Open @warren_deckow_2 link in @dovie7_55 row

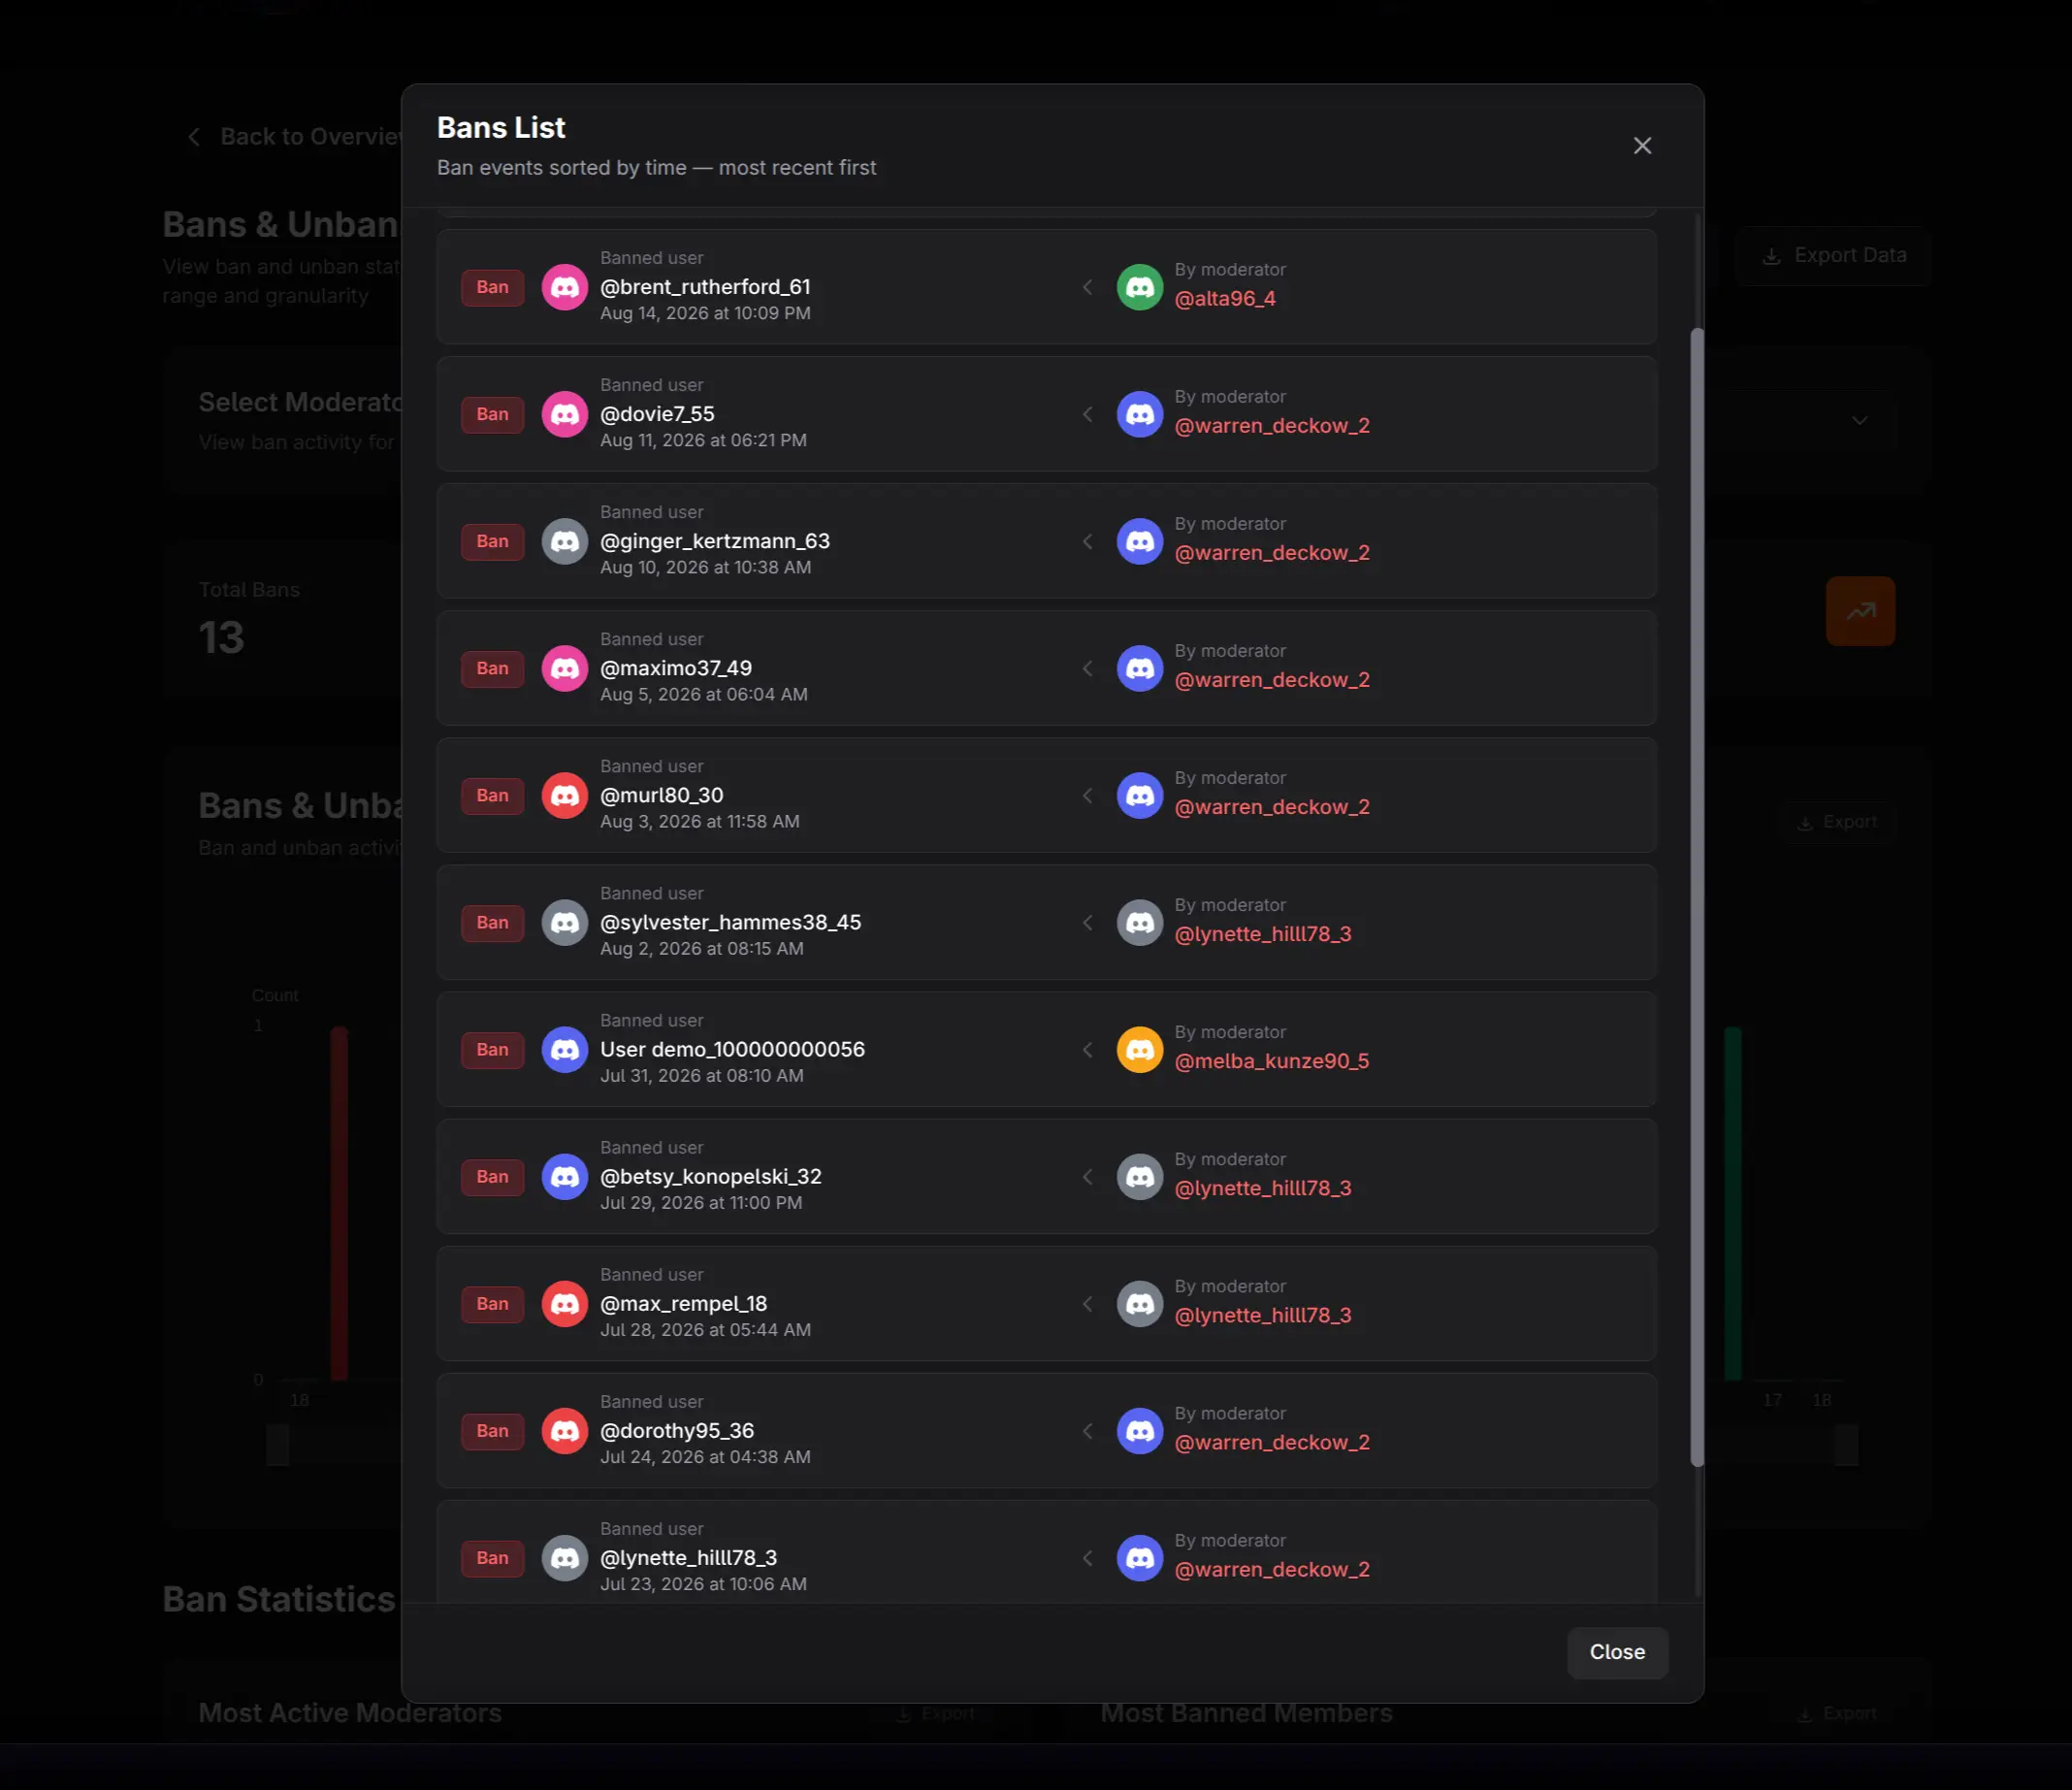click(1272, 426)
